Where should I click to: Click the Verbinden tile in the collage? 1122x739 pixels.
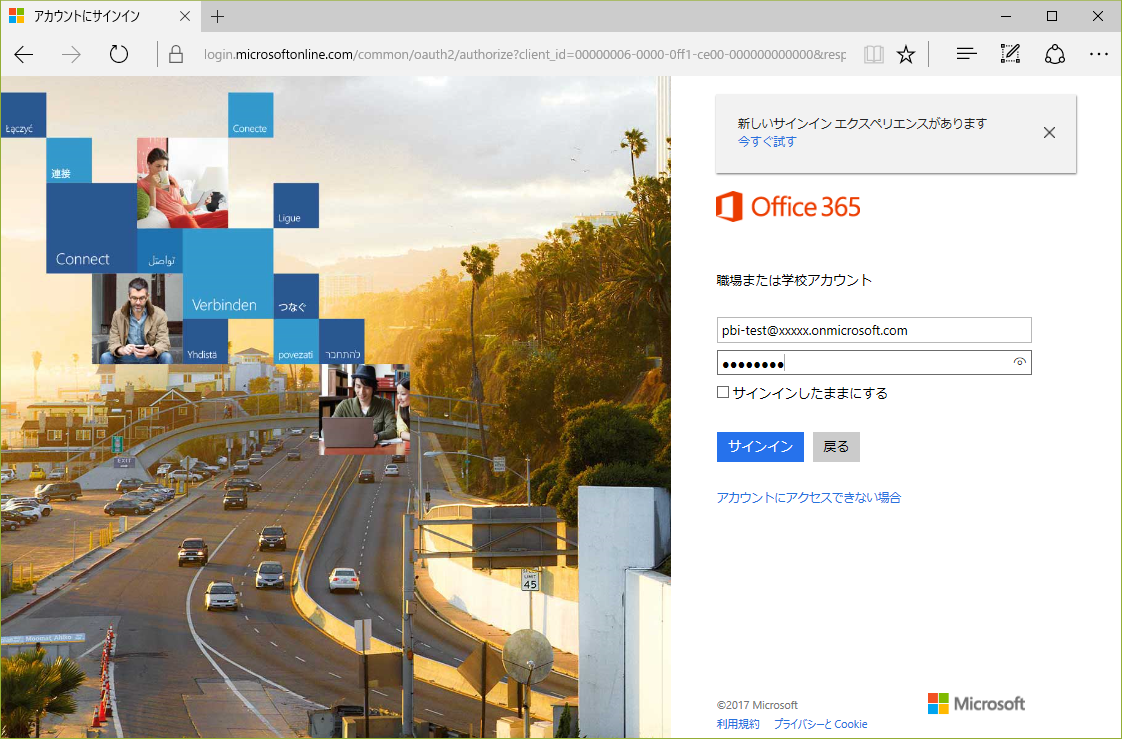click(228, 274)
